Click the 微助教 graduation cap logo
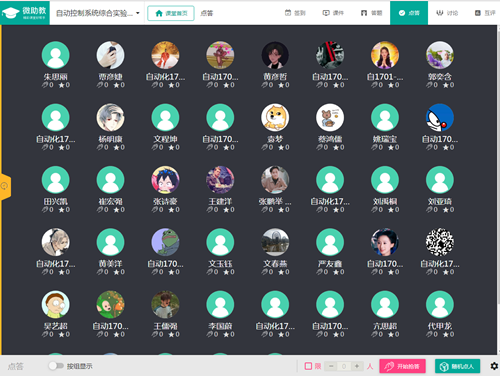Viewport: 500px width, 376px height. [25, 13]
